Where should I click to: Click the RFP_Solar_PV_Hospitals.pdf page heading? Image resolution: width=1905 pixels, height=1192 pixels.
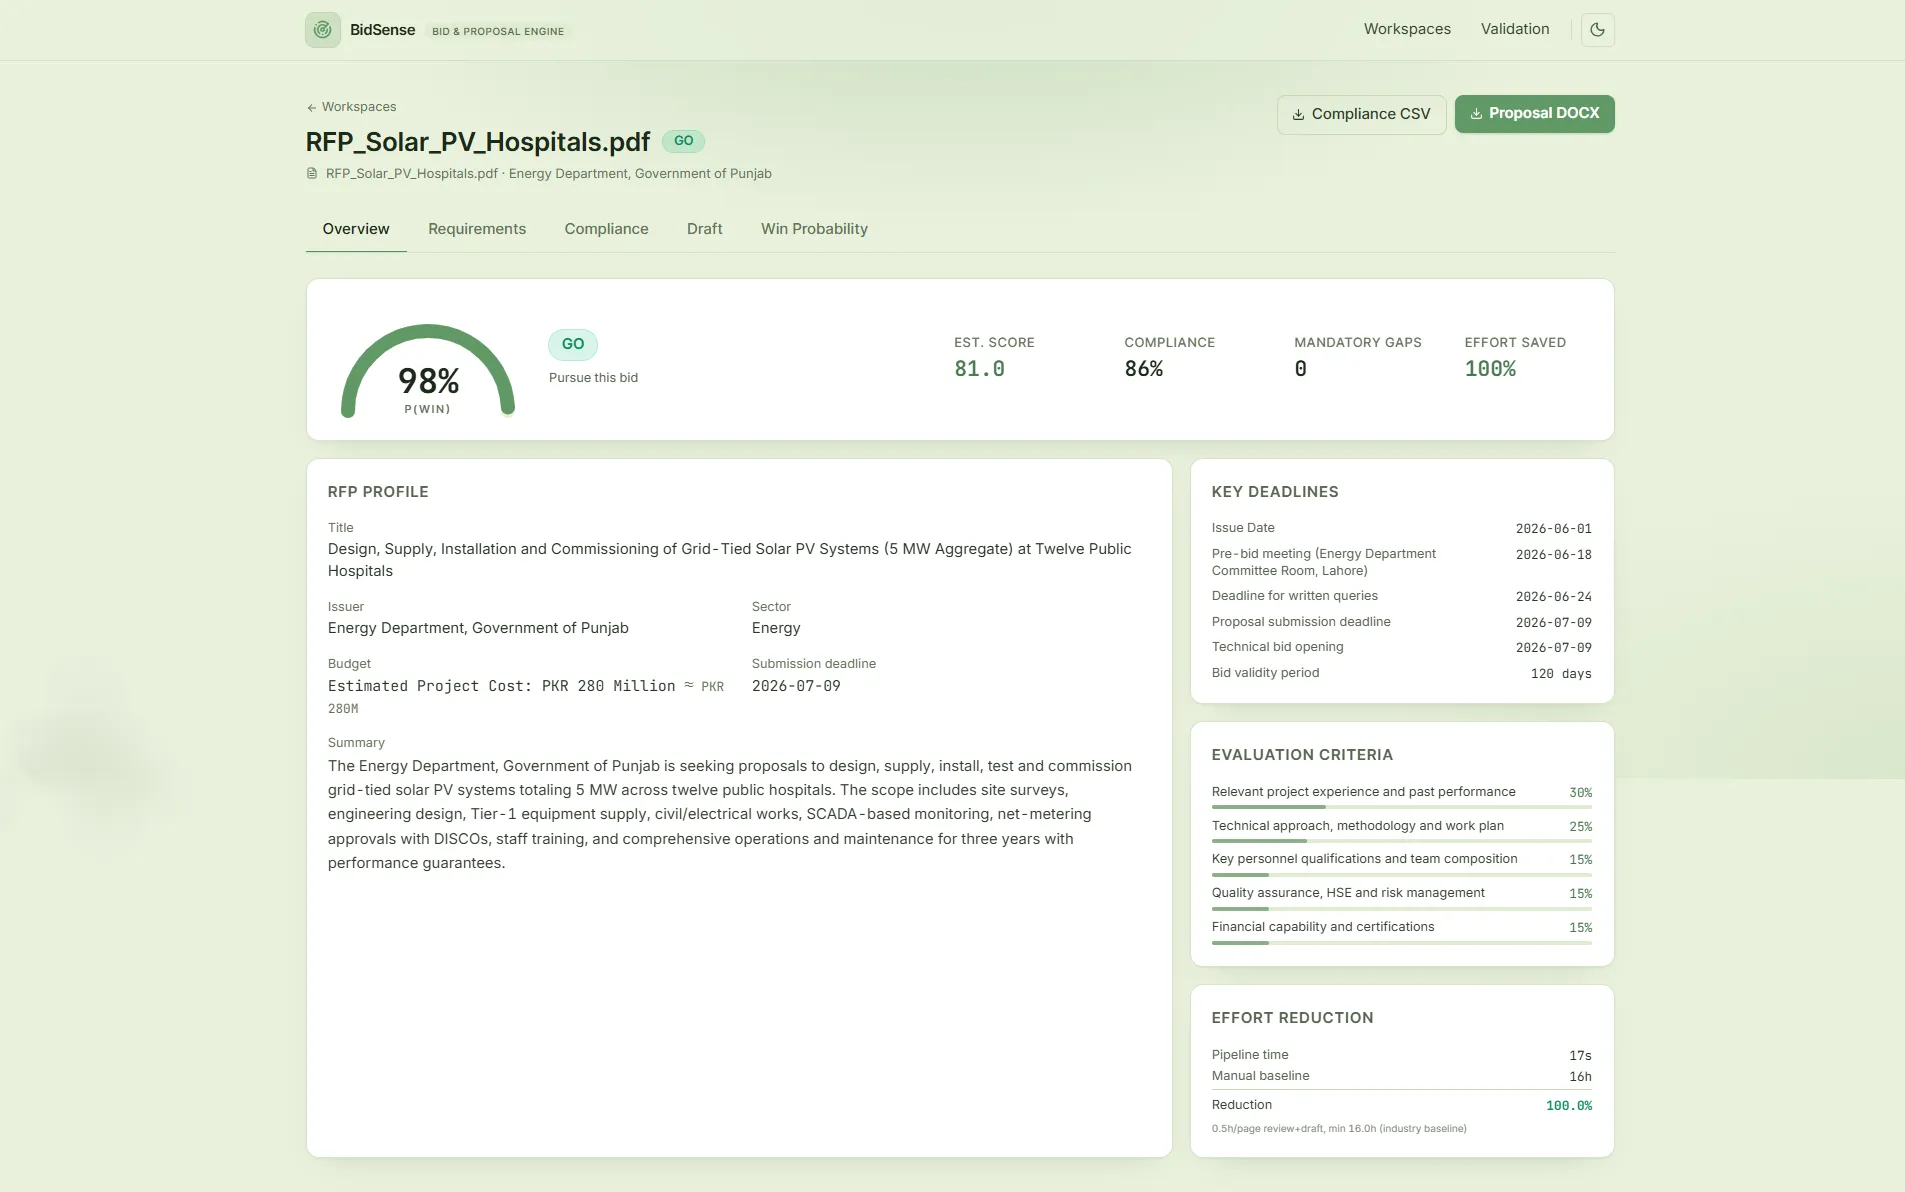click(478, 142)
